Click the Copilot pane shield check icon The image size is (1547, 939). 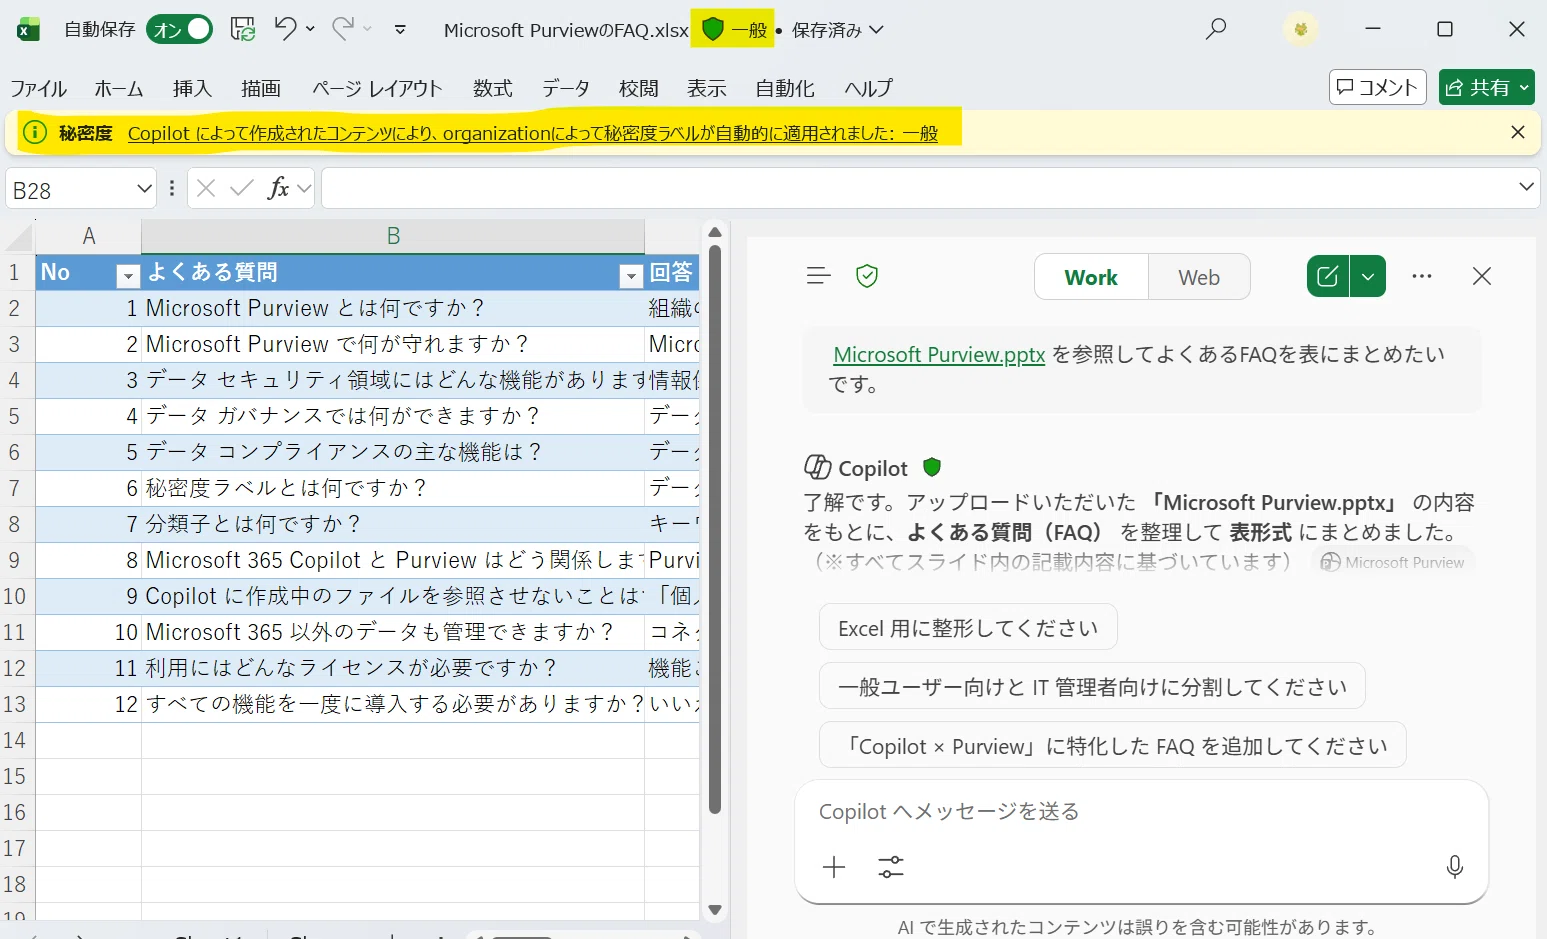[867, 276]
